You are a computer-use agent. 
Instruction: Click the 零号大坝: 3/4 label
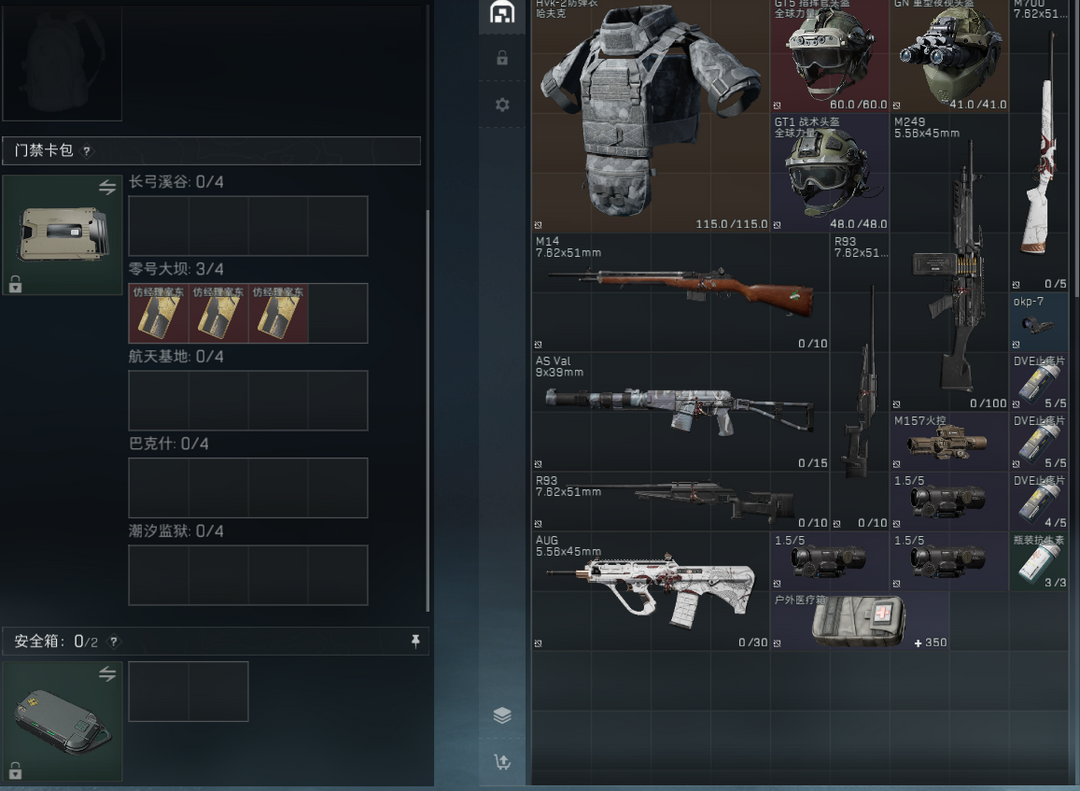point(176,269)
